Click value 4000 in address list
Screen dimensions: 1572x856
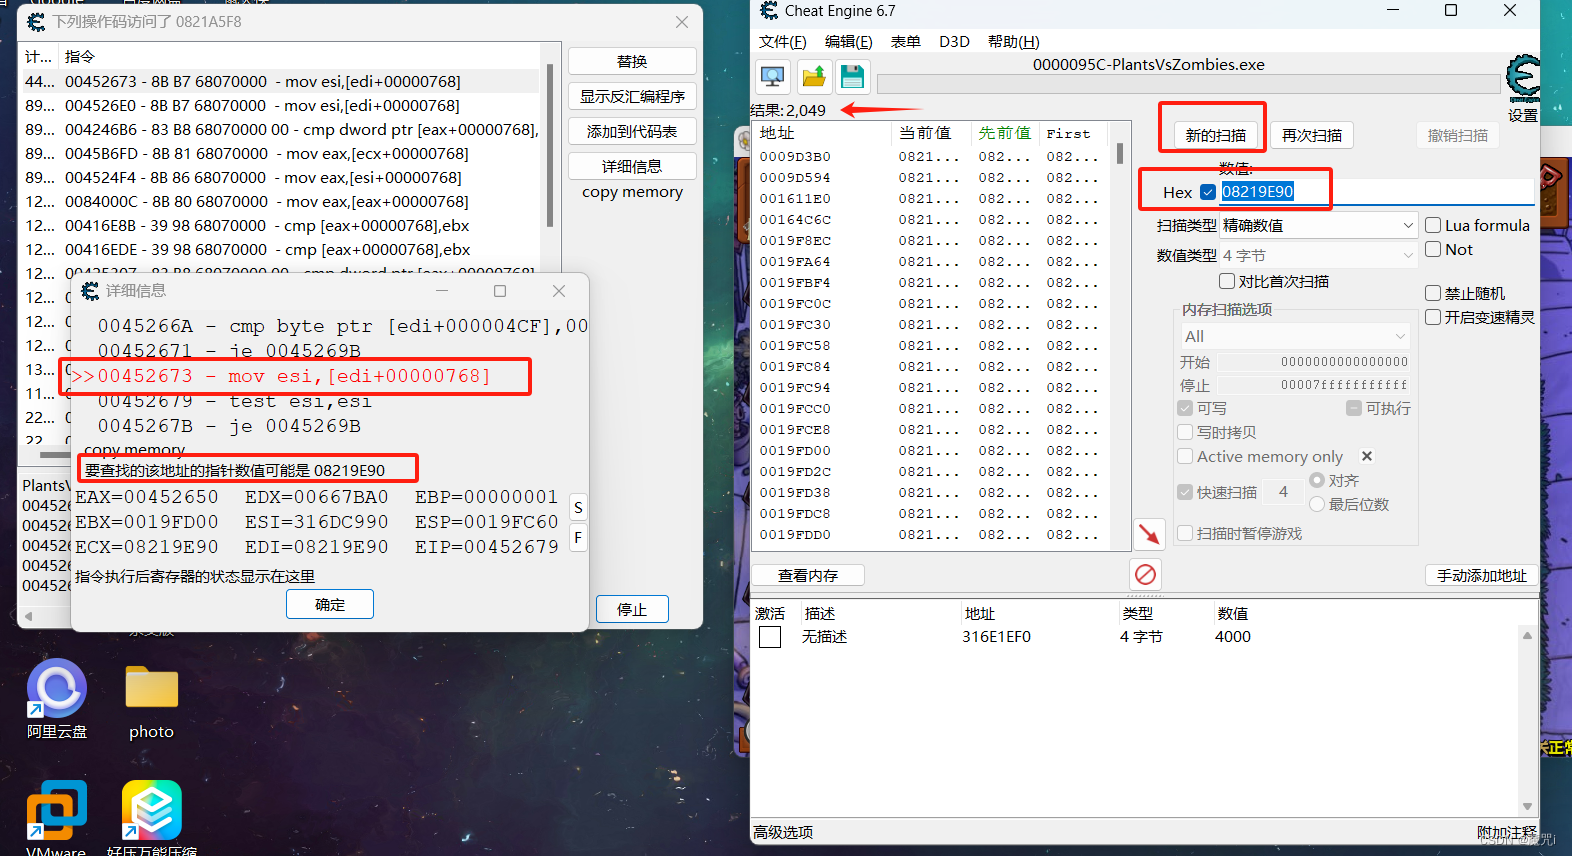pyautogui.click(x=1233, y=637)
